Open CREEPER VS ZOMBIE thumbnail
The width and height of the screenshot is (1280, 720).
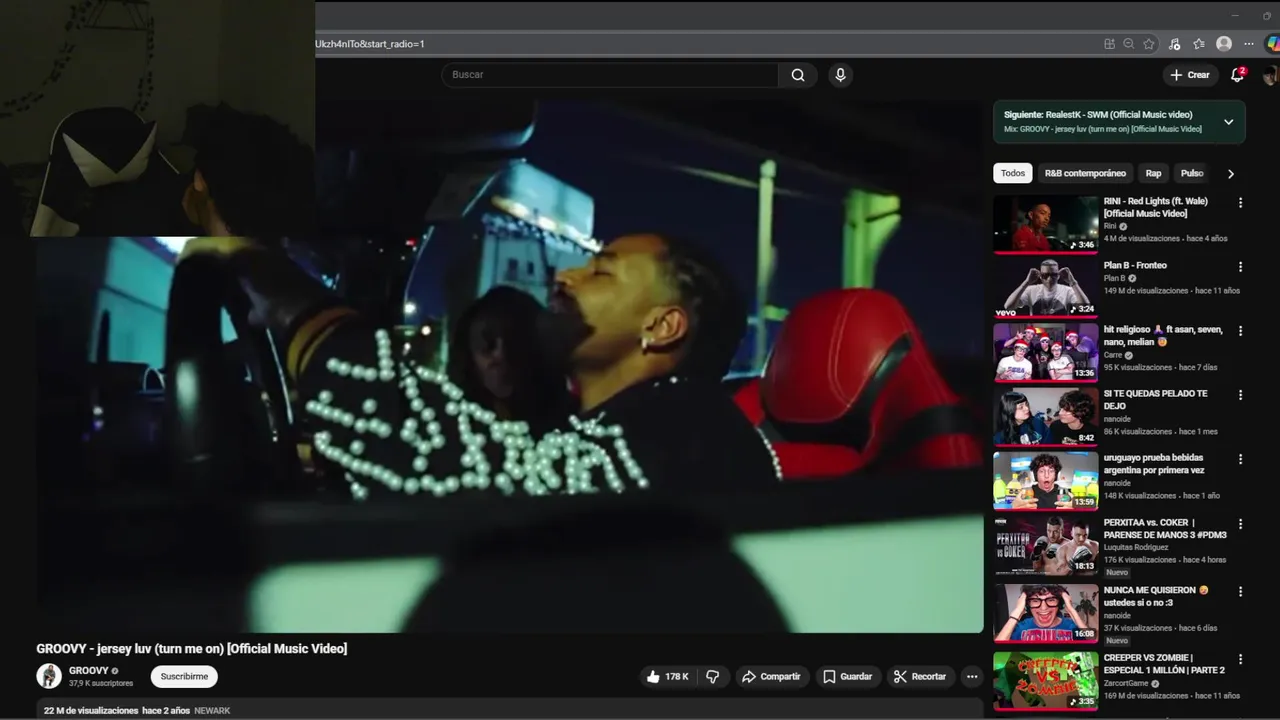pos(1045,680)
